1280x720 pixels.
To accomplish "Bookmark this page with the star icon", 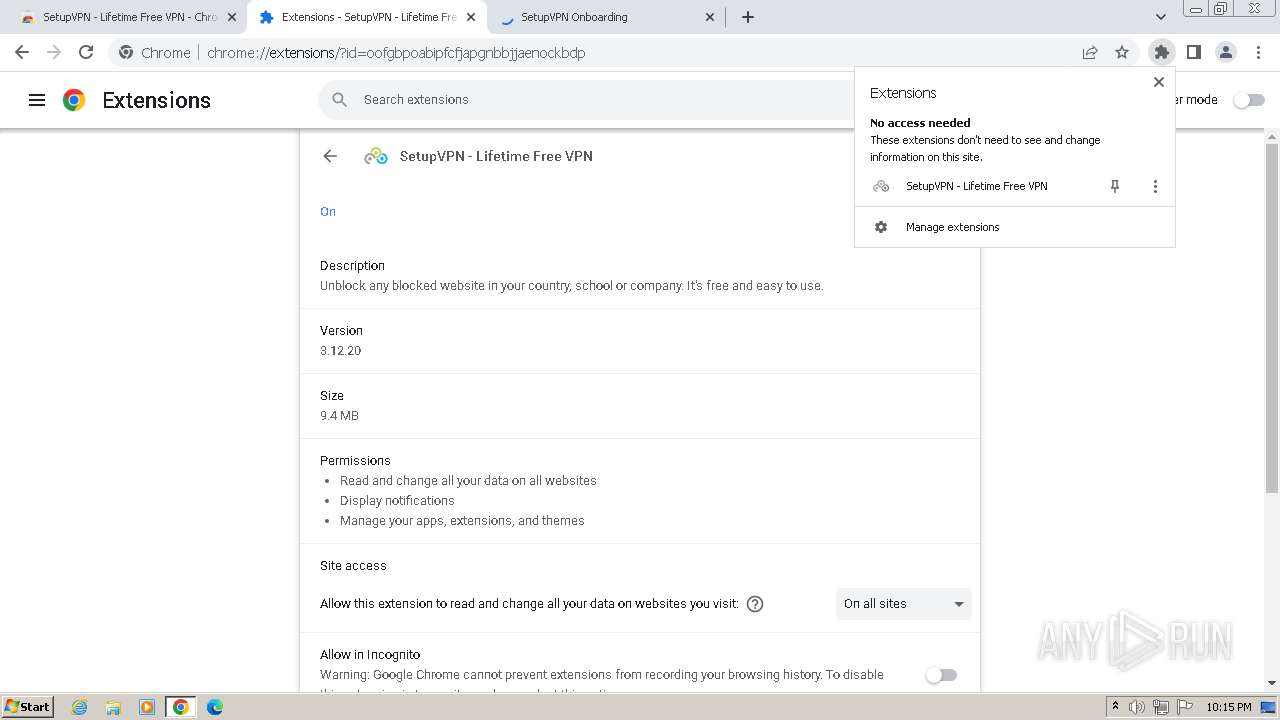I will click(x=1122, y=52).
